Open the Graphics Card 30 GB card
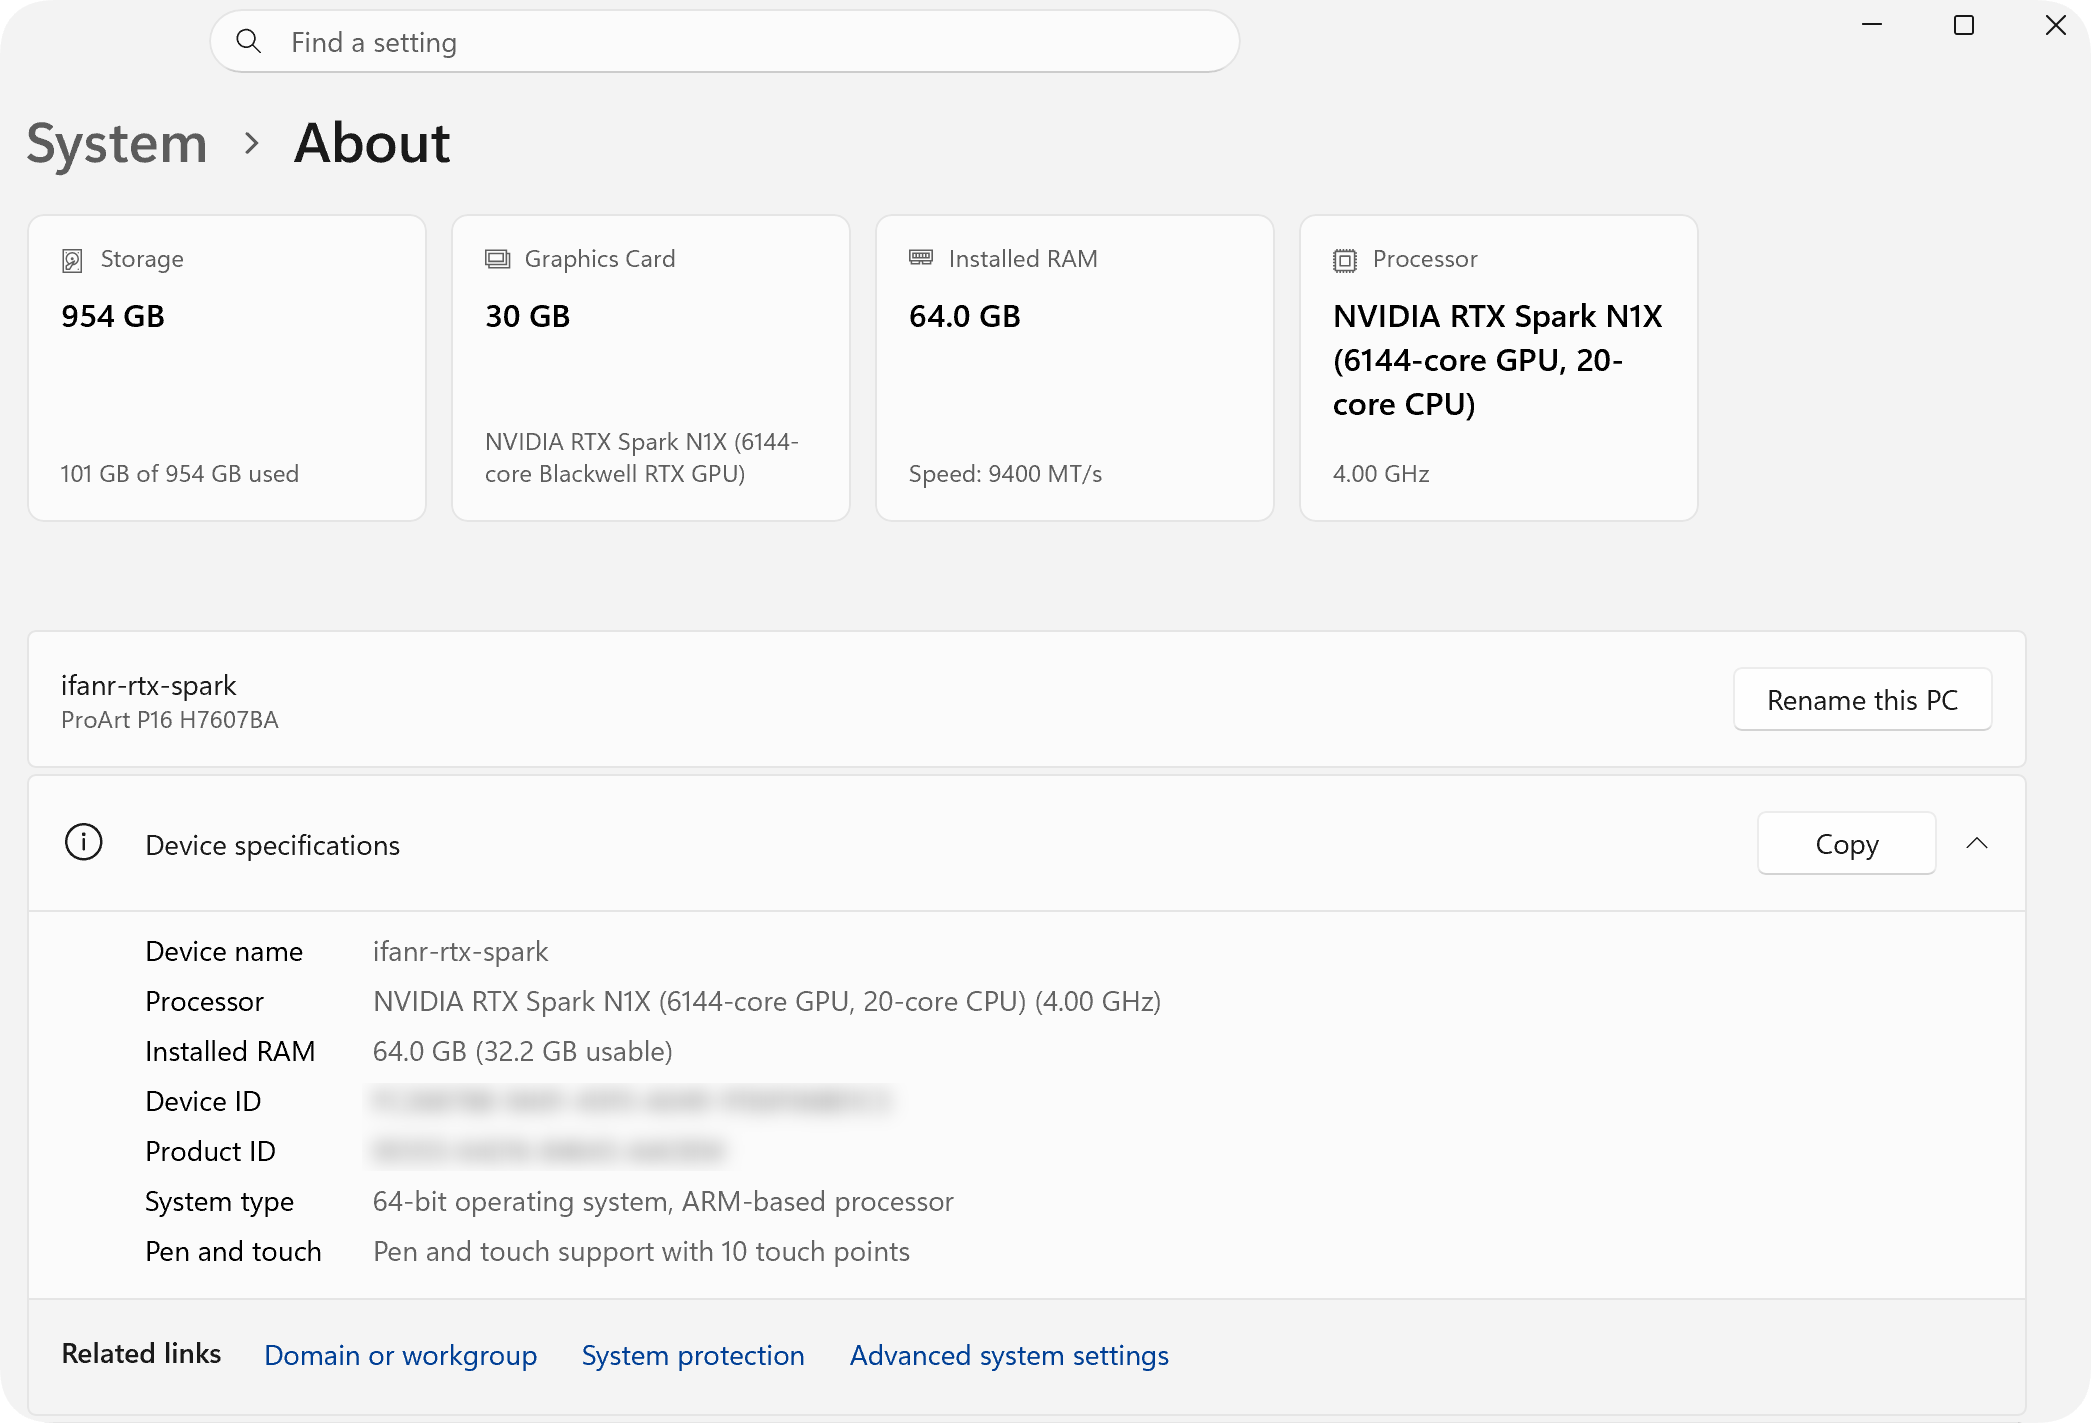The image size is (2091, 1423). [651, 368]
